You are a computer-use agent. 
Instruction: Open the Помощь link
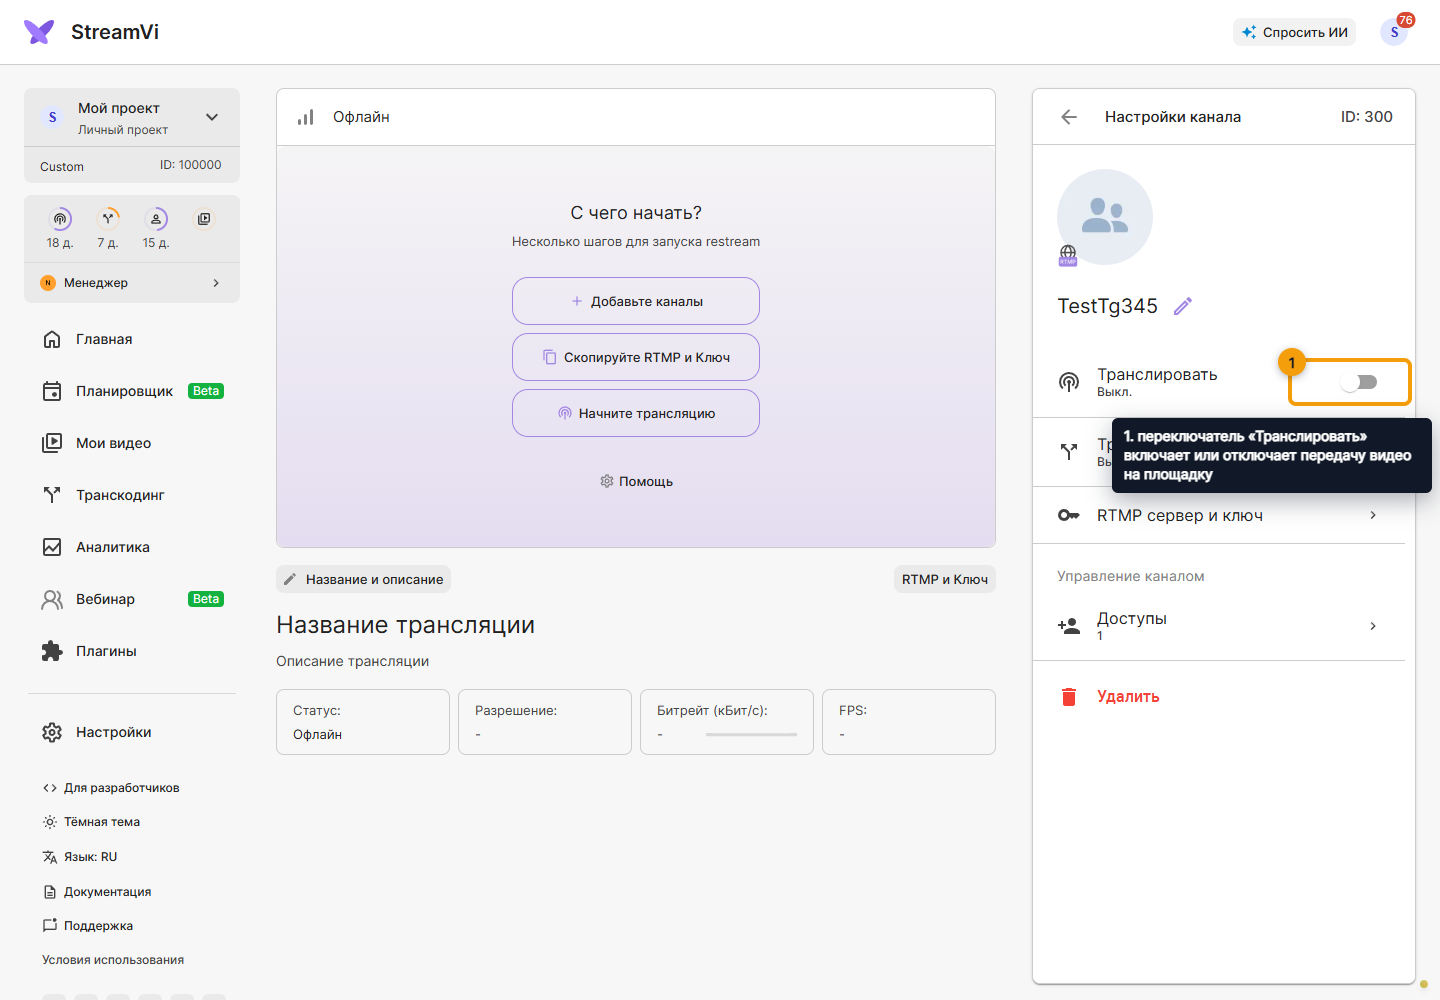636,481
